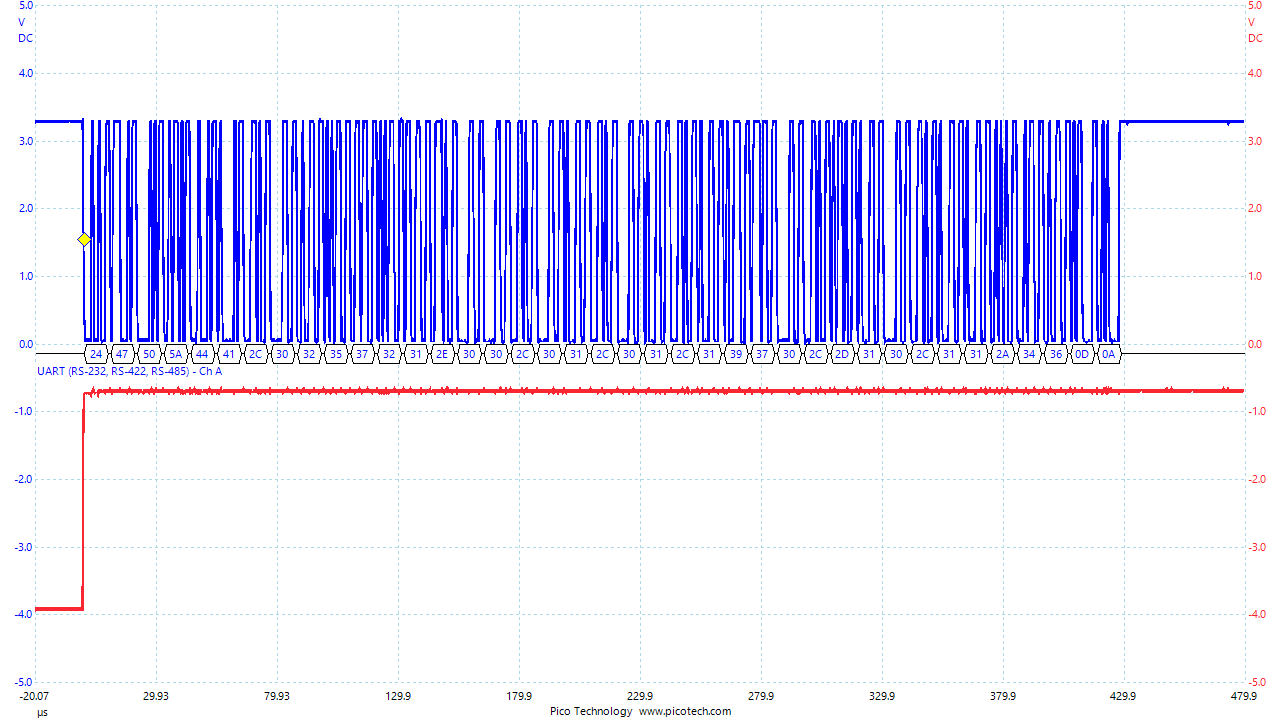The width and height of the screenshot is (1280, 720).
Task: Click blue Channel A axis -5.0 label
Action: (x=23, y=682)
